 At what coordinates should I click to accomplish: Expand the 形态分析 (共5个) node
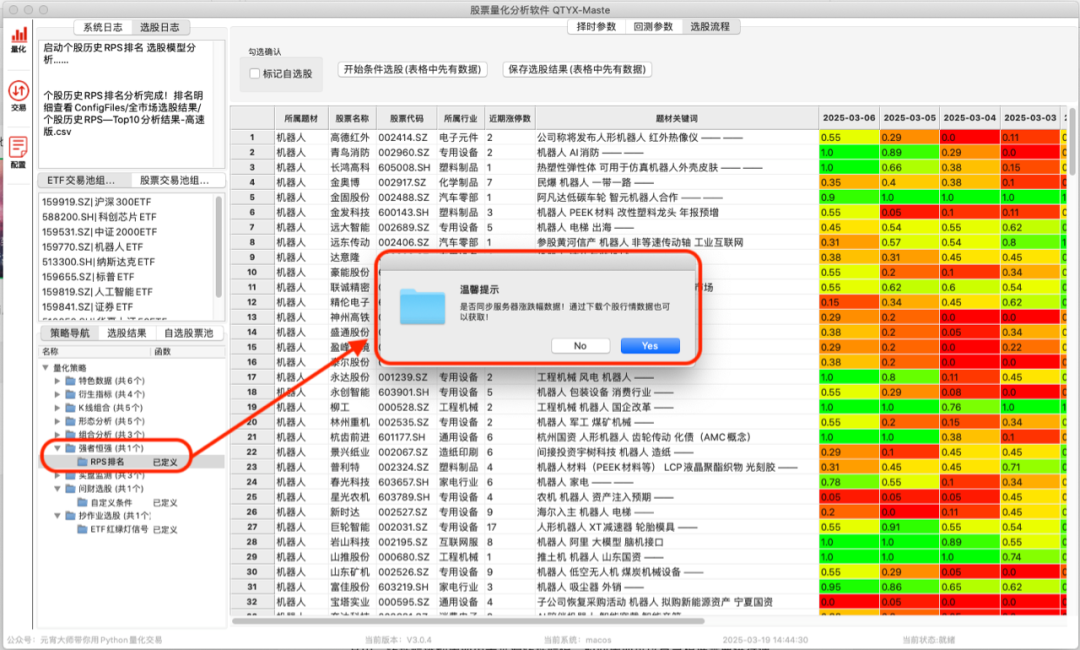pos(57,421)
